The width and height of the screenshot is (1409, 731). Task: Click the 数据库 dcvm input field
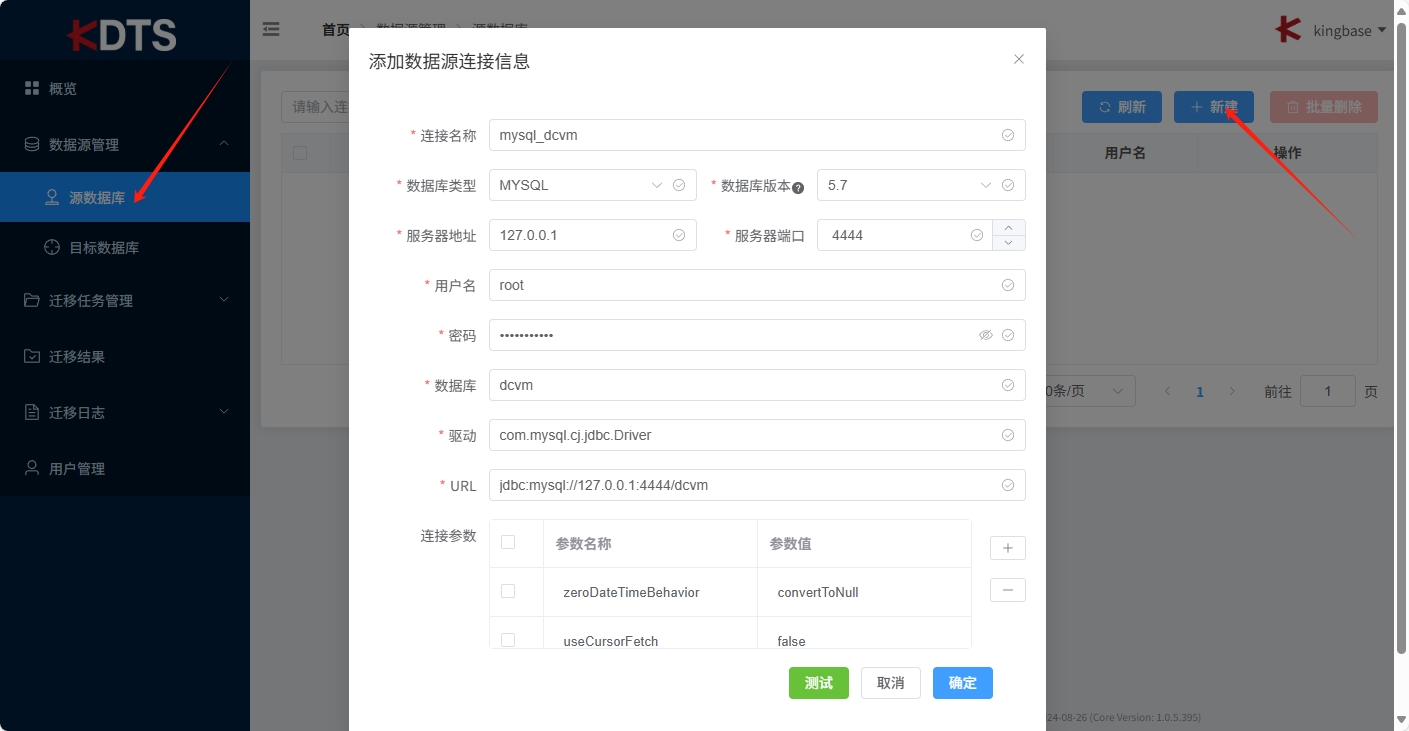click(757, 385)
